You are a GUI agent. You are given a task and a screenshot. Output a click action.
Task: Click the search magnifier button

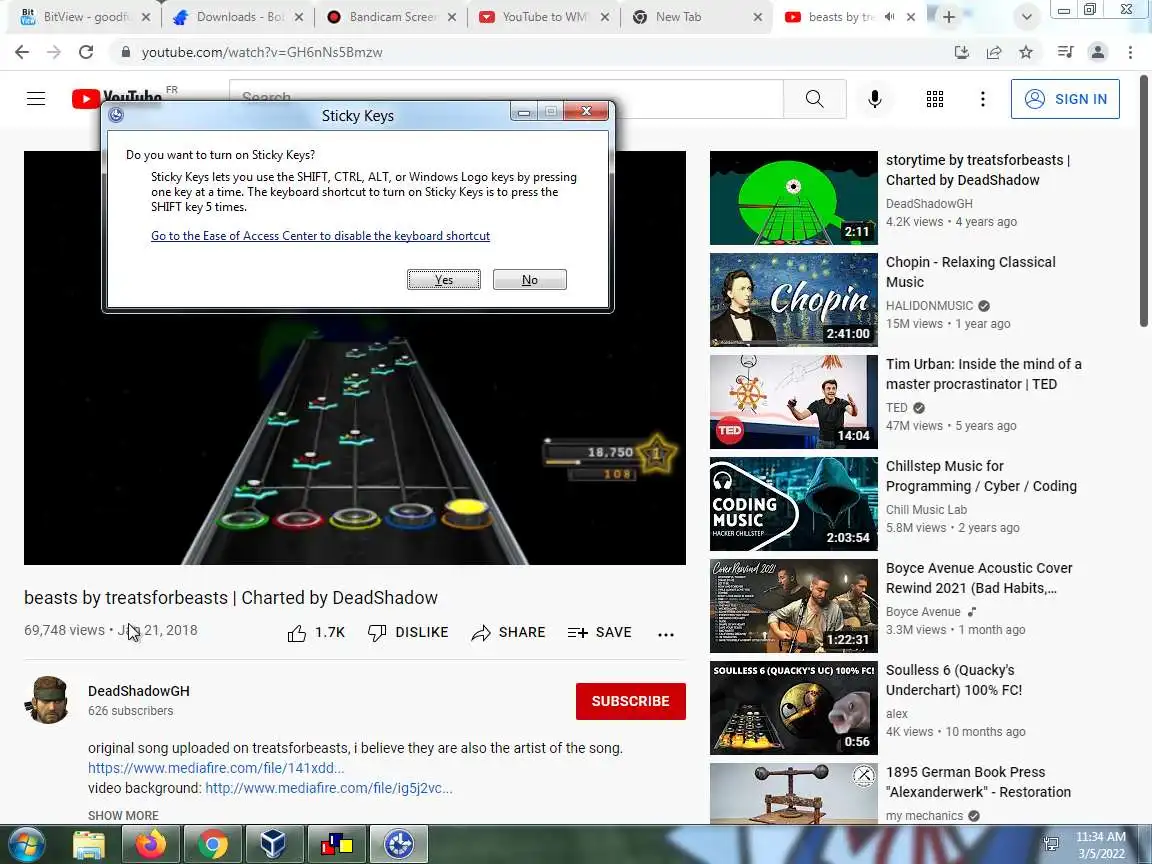(814, 98)
